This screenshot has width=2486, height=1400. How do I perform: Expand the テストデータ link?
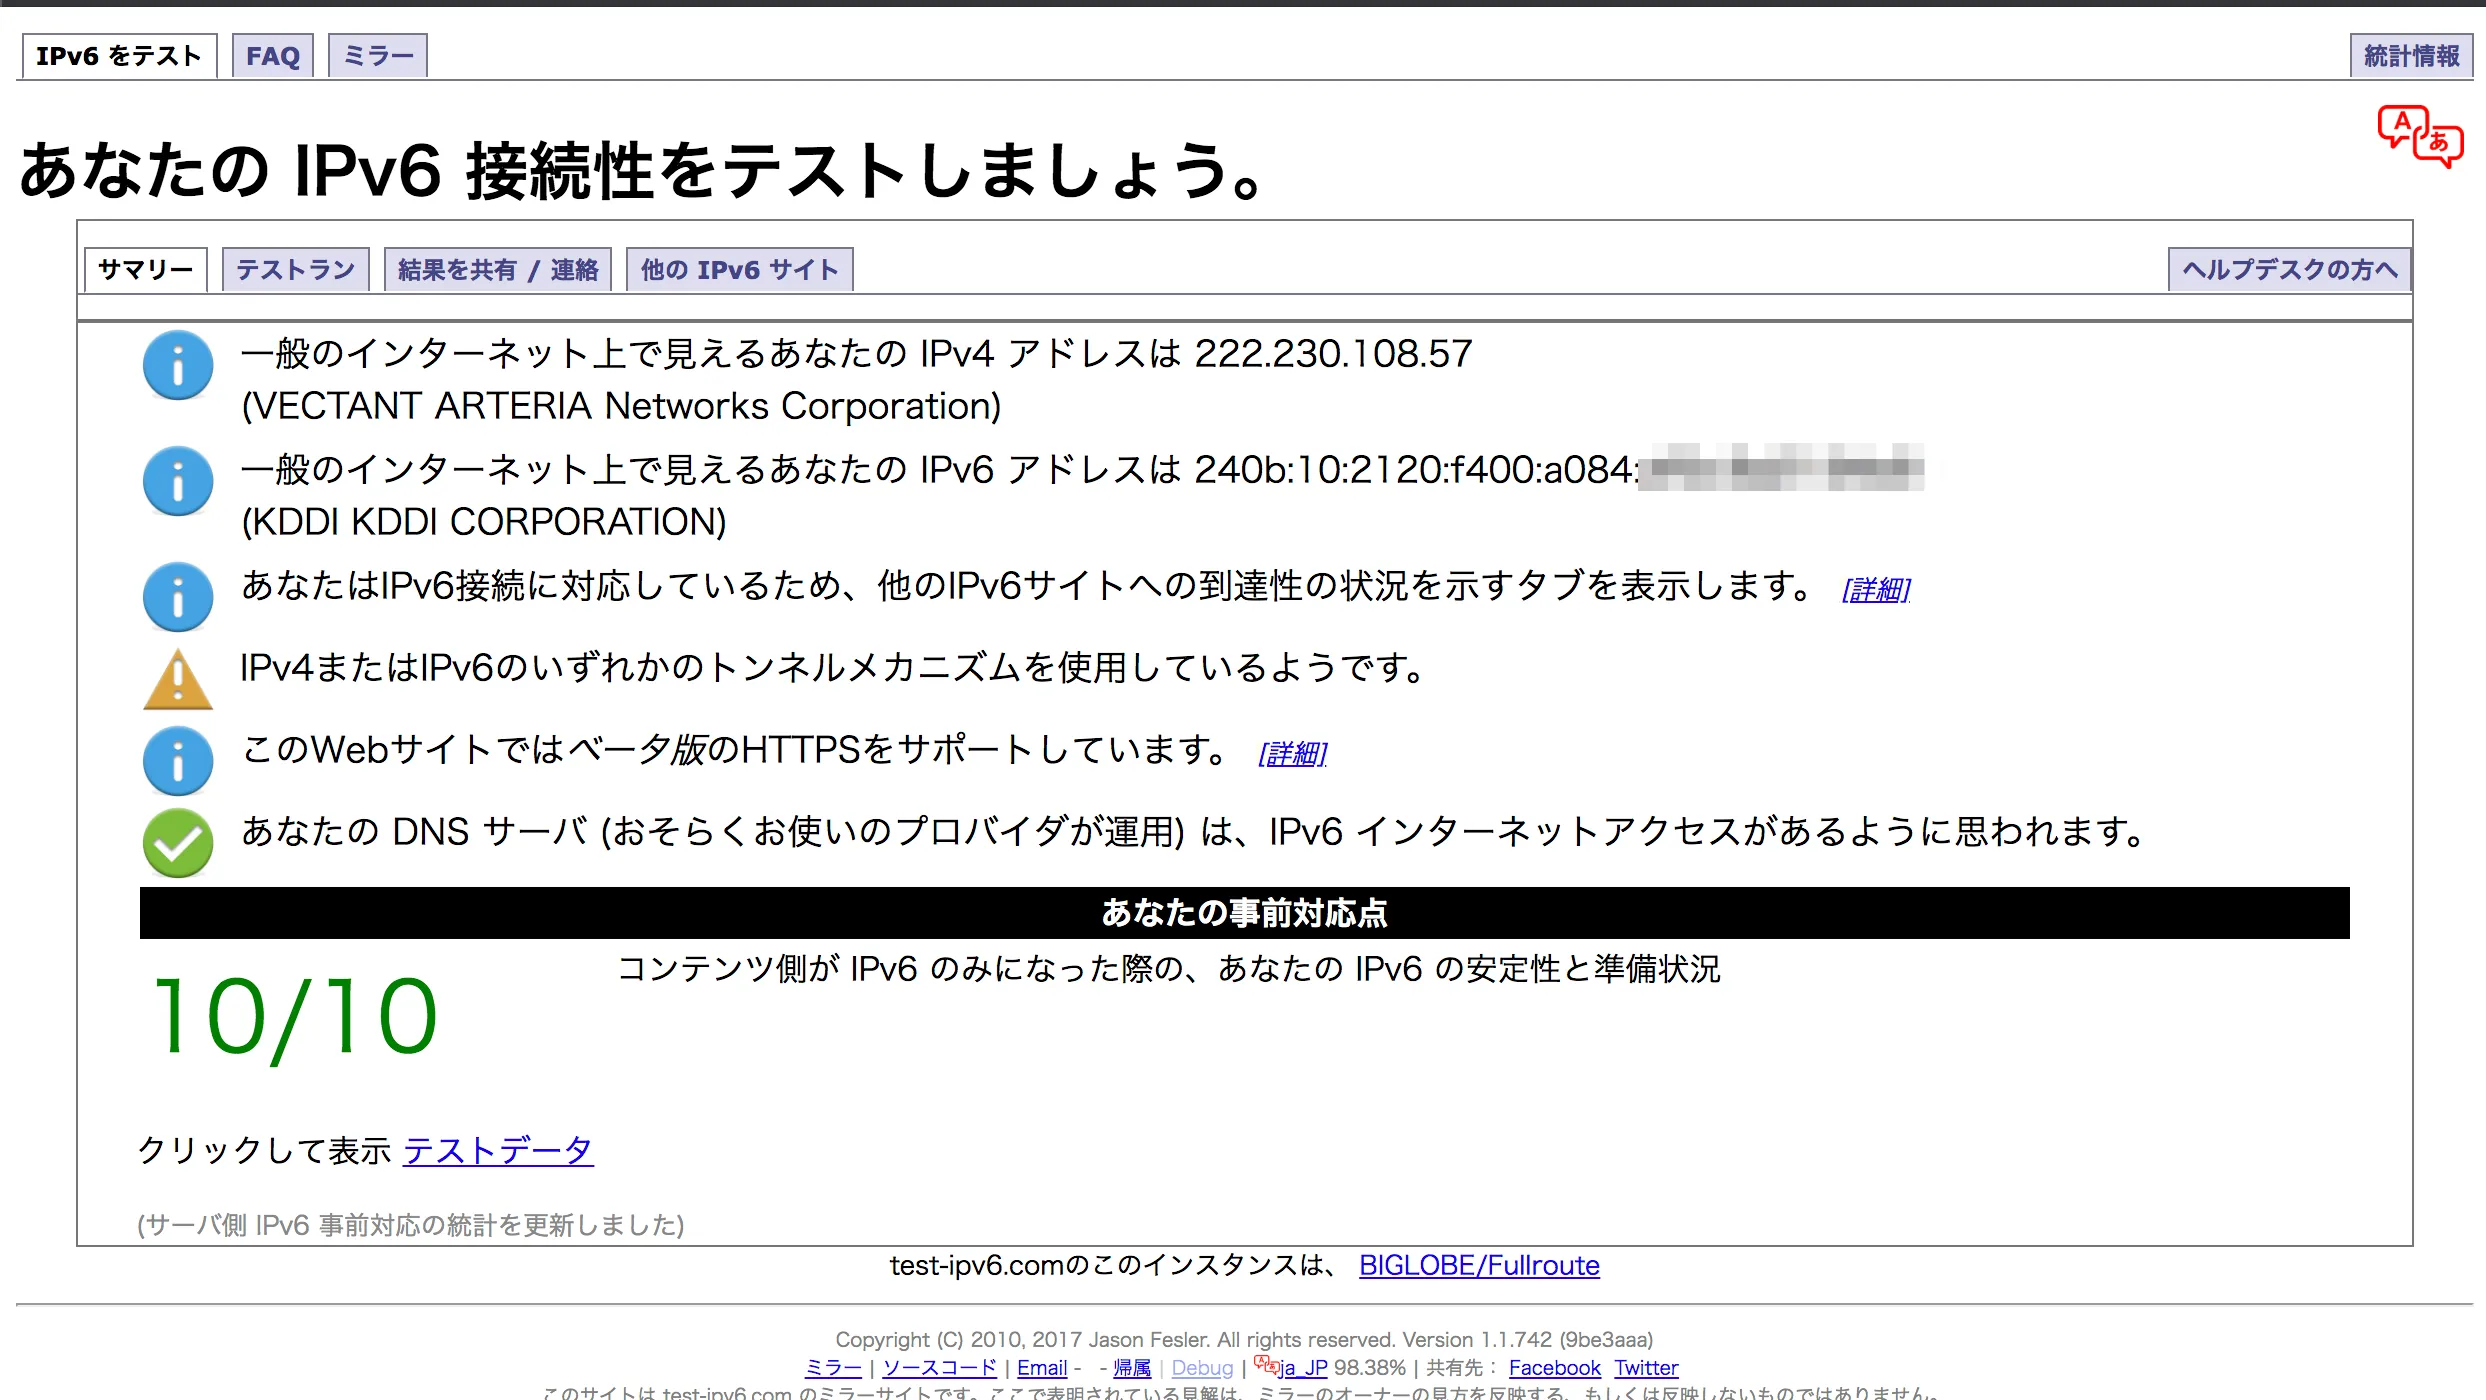[x=498, y=1151]
